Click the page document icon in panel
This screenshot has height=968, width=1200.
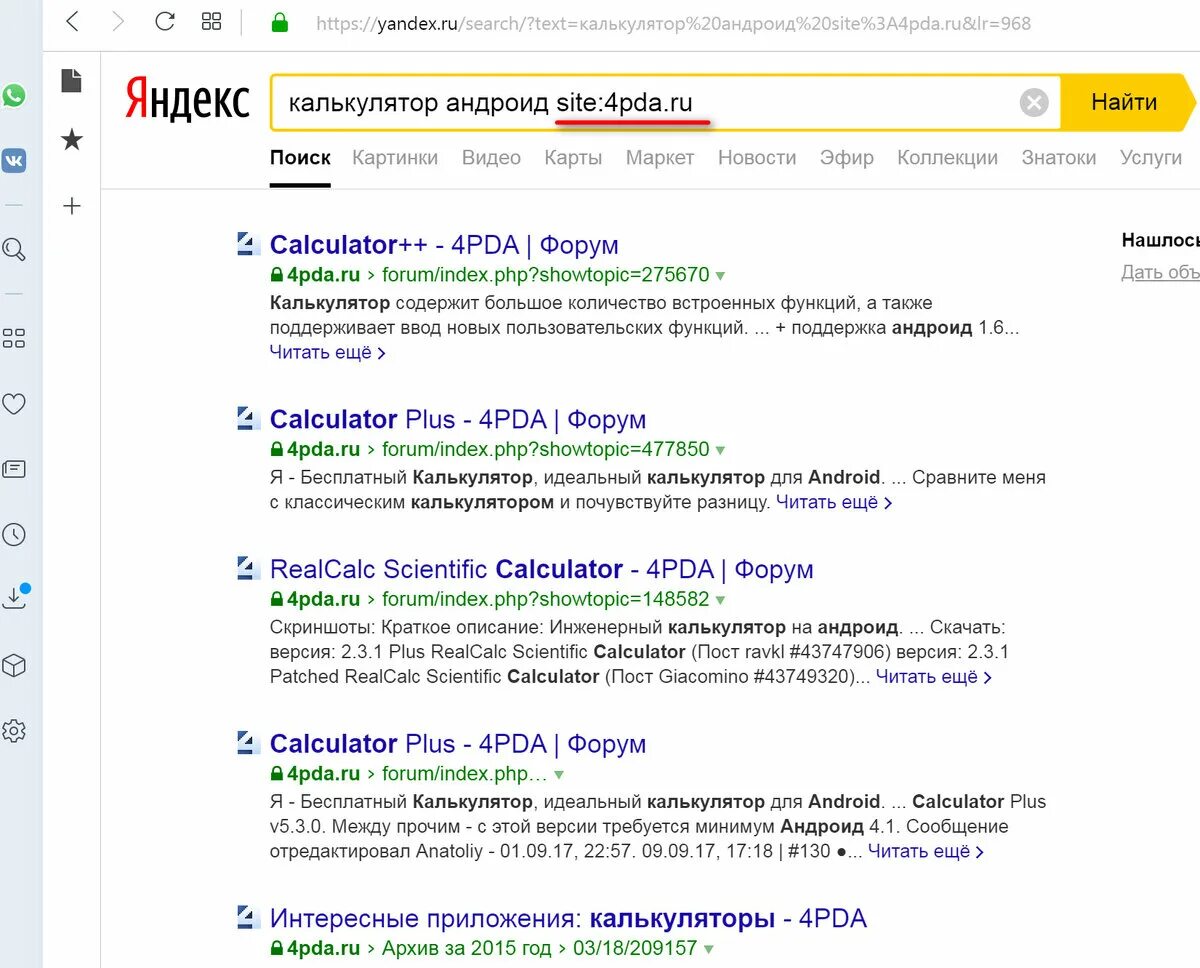click(71, 80)
